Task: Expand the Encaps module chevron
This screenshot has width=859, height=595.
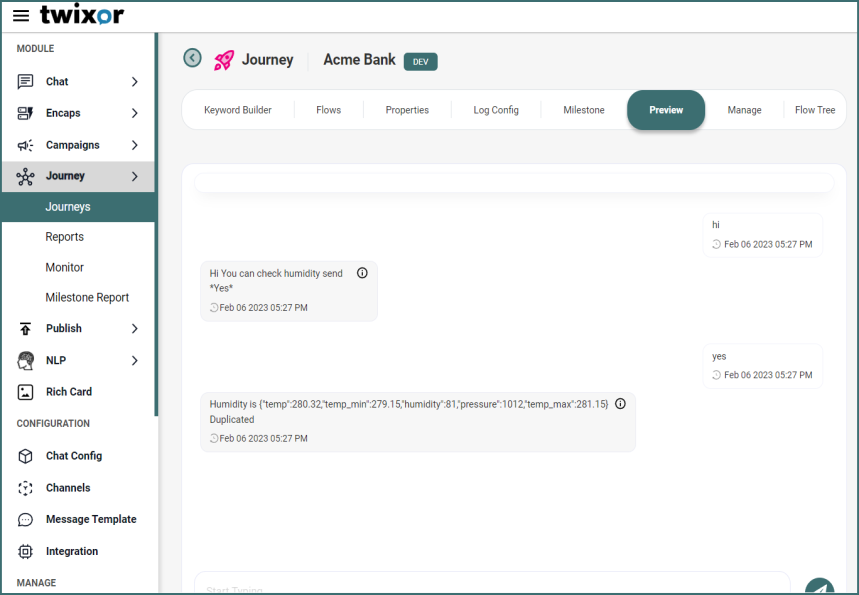Action: 135,114
